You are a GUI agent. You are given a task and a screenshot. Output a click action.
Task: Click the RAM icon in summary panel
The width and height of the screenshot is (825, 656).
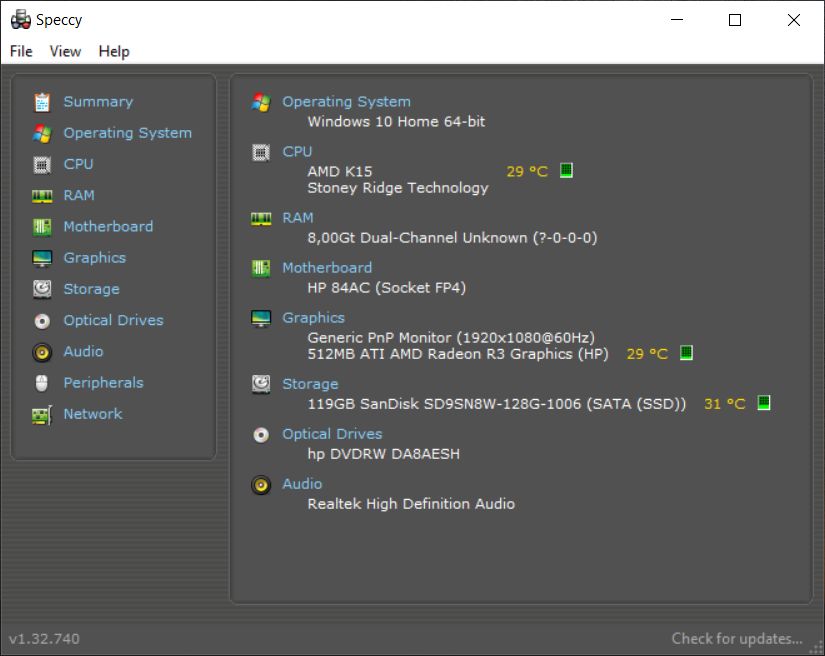pyautogui.click(x=261, y=219)
